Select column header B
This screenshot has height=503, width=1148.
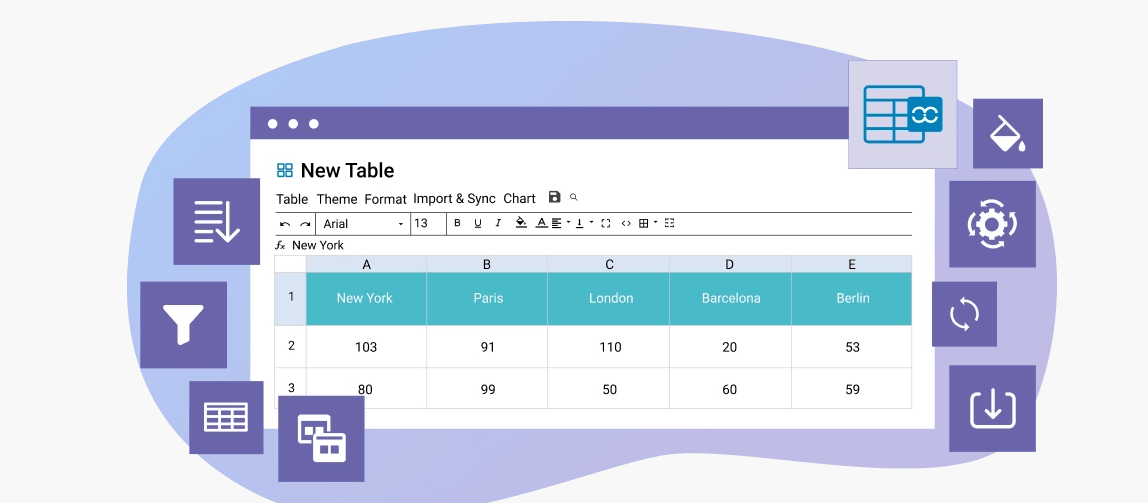point(487,264)
